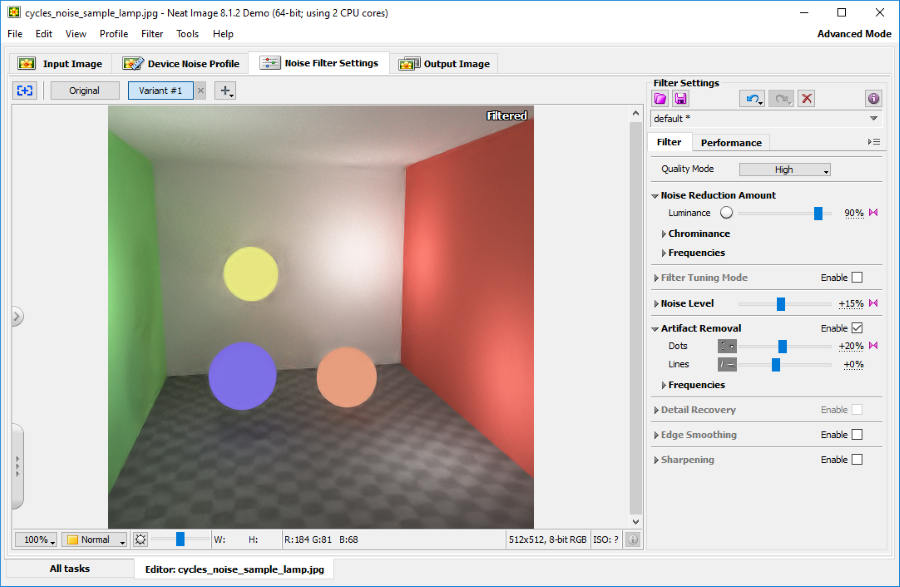Image resolution: width=900 pixels, height=587 pixels.
Task: Expand Frequencies under Artifact Removal
Action: (x=664, y=385)
